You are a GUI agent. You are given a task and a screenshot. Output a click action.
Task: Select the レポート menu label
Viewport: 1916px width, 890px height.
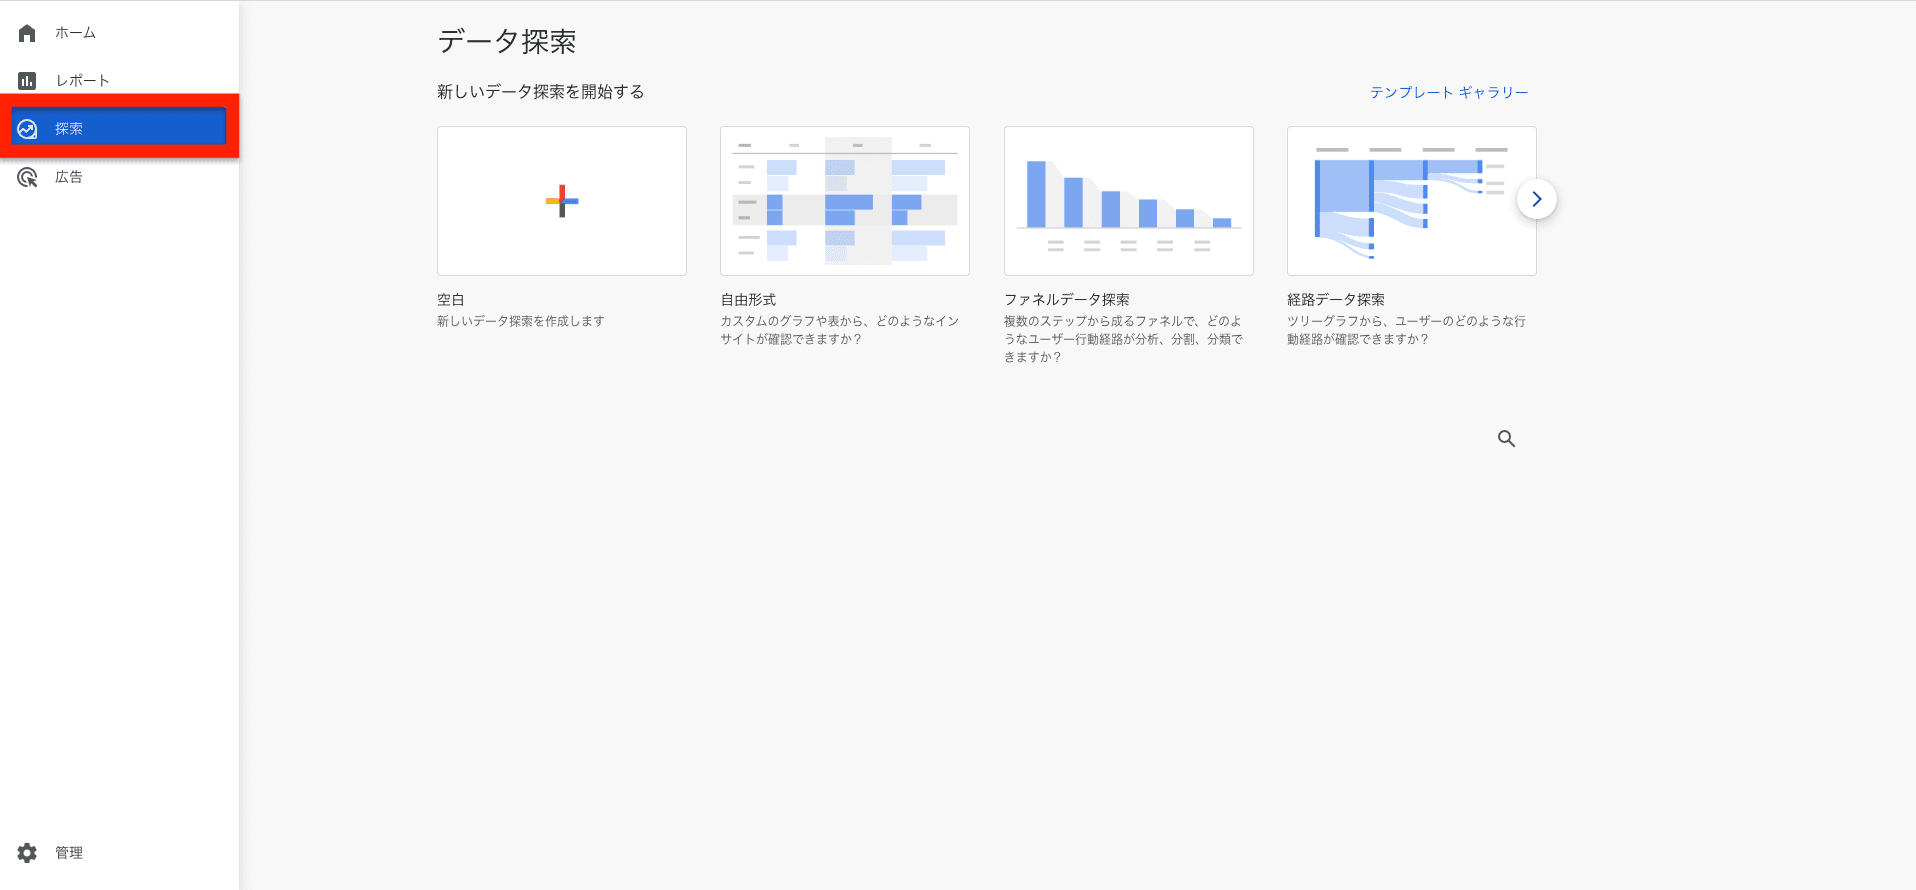pyautogui.click(x=83, y=81)
